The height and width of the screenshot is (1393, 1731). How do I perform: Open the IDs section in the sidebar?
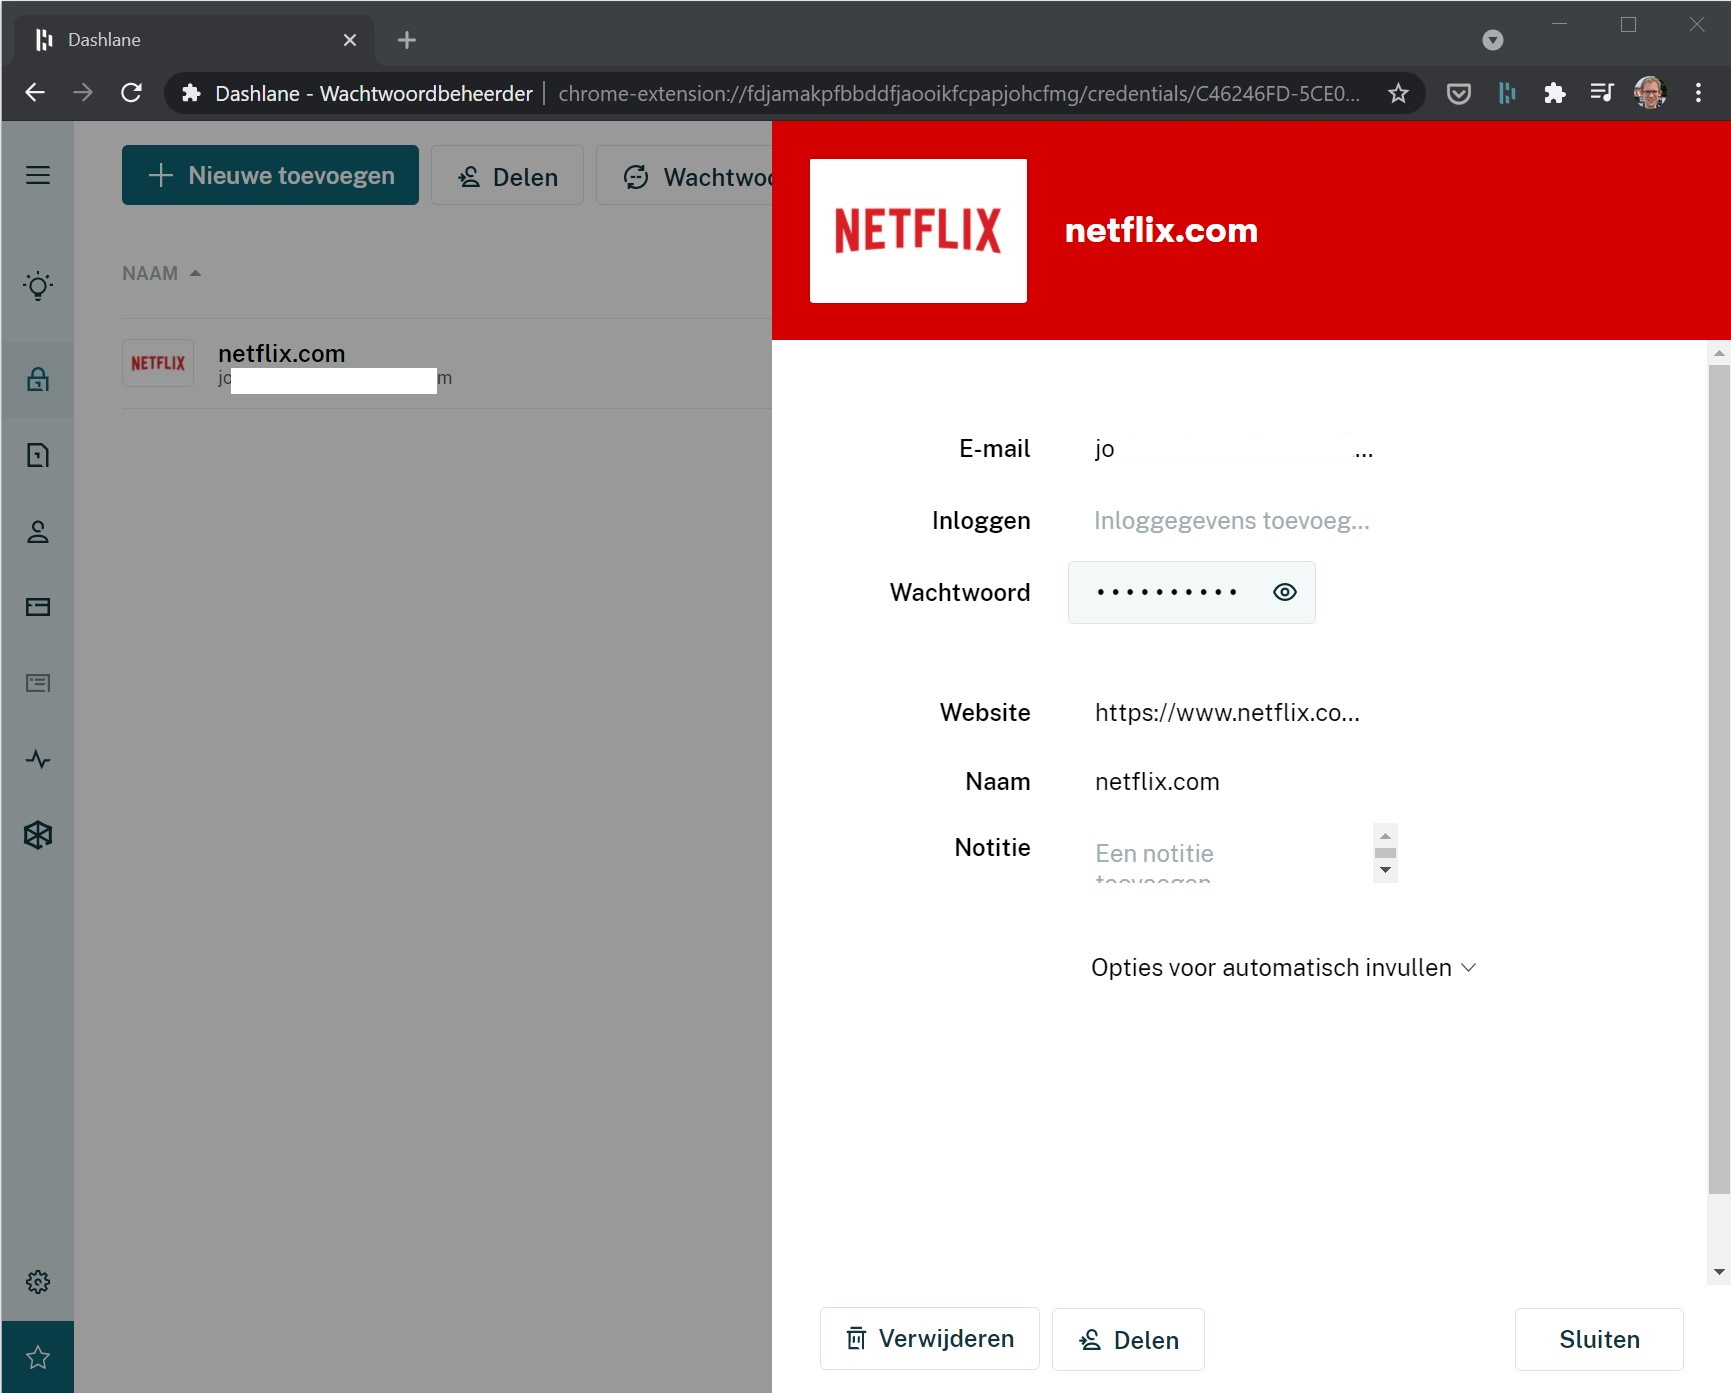click(38, 683)
